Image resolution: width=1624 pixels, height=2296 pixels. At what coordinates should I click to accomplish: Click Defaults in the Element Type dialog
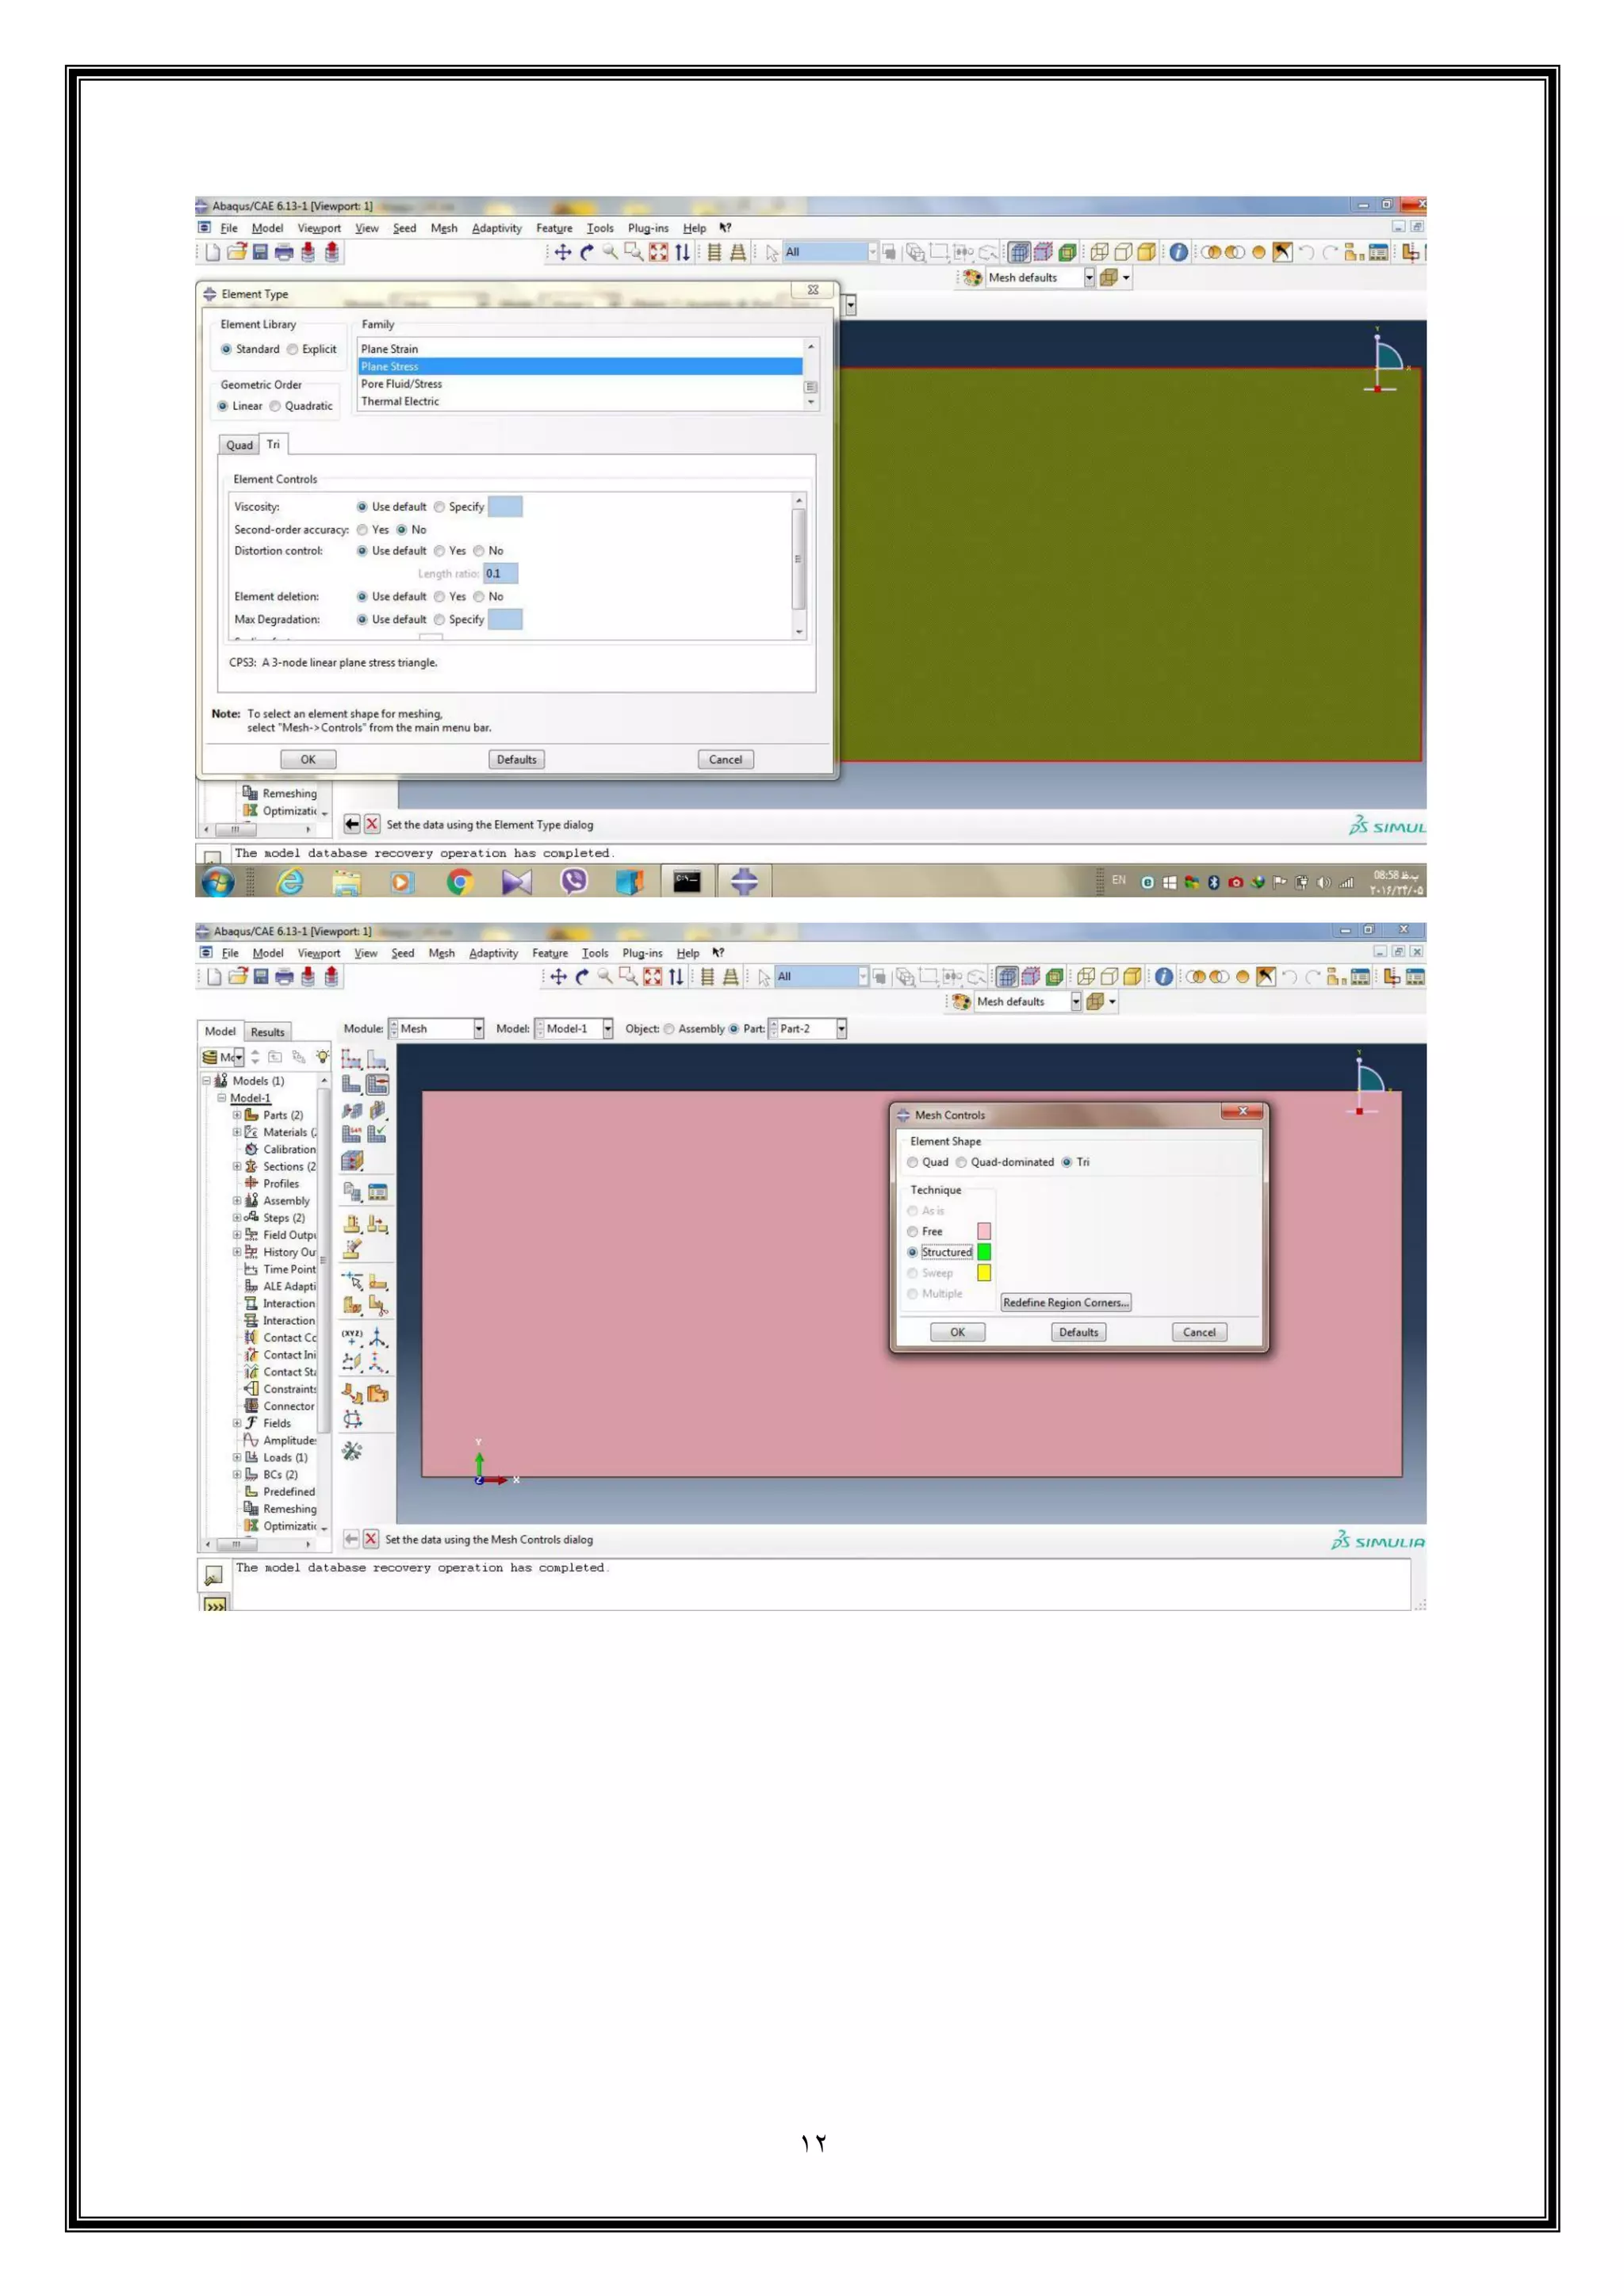click(x=517, y=760)
